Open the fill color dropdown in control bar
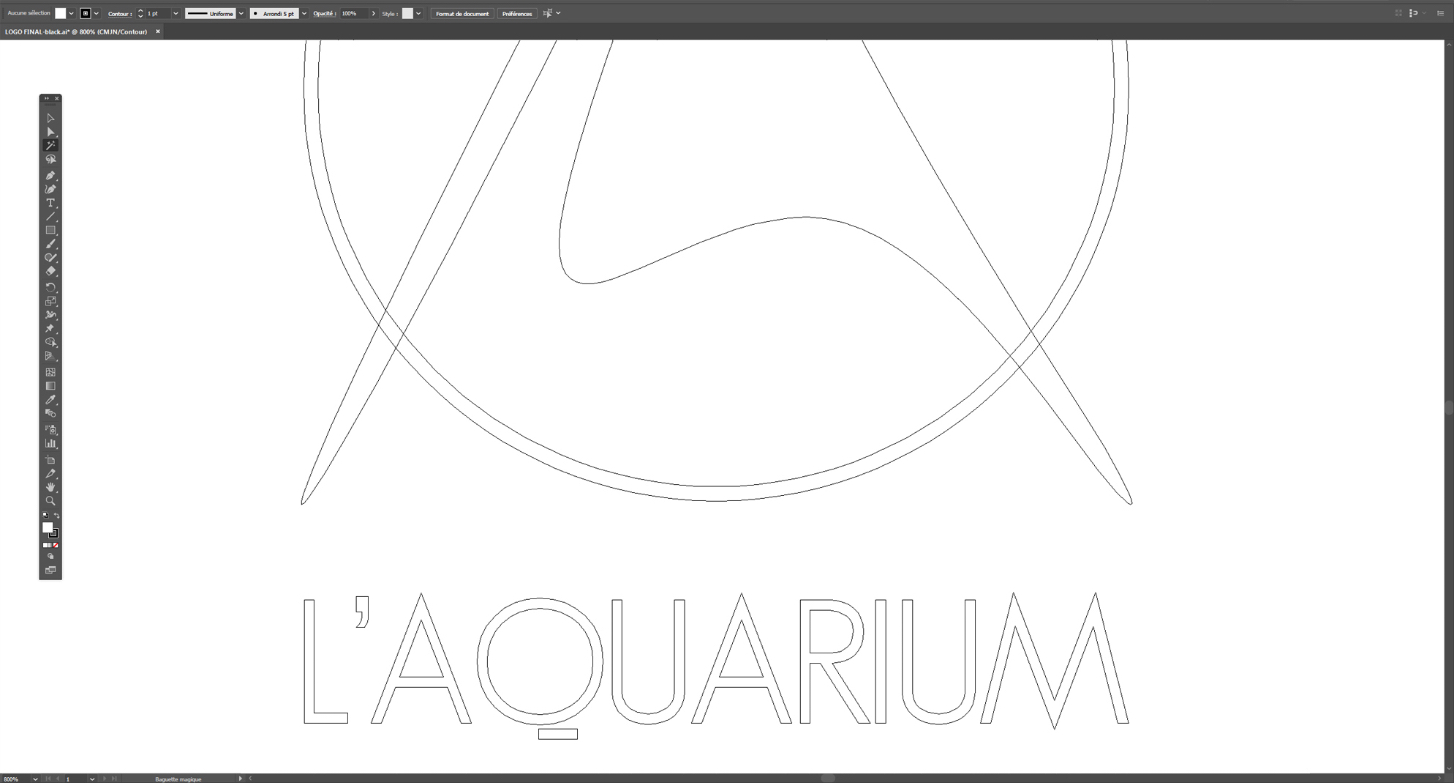The width and height of the screenshot is (1454, 783). pos(71,13)
